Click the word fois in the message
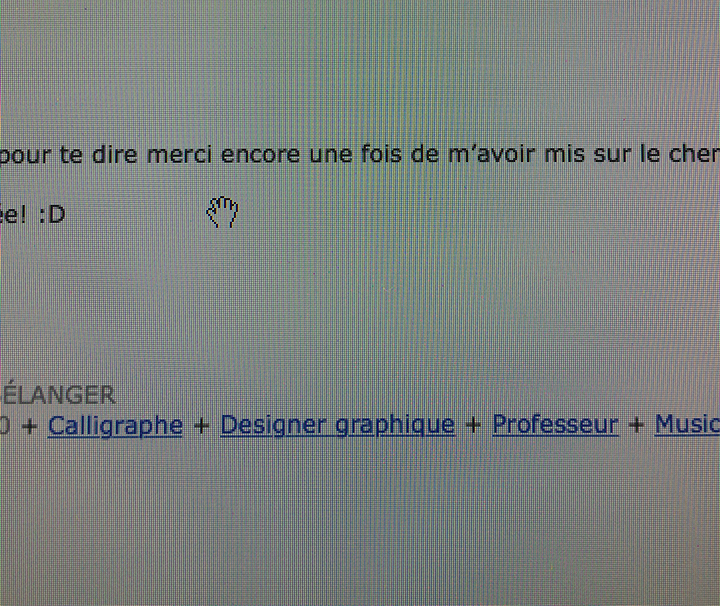Viewport: 720px width, 606px height. 381,153
